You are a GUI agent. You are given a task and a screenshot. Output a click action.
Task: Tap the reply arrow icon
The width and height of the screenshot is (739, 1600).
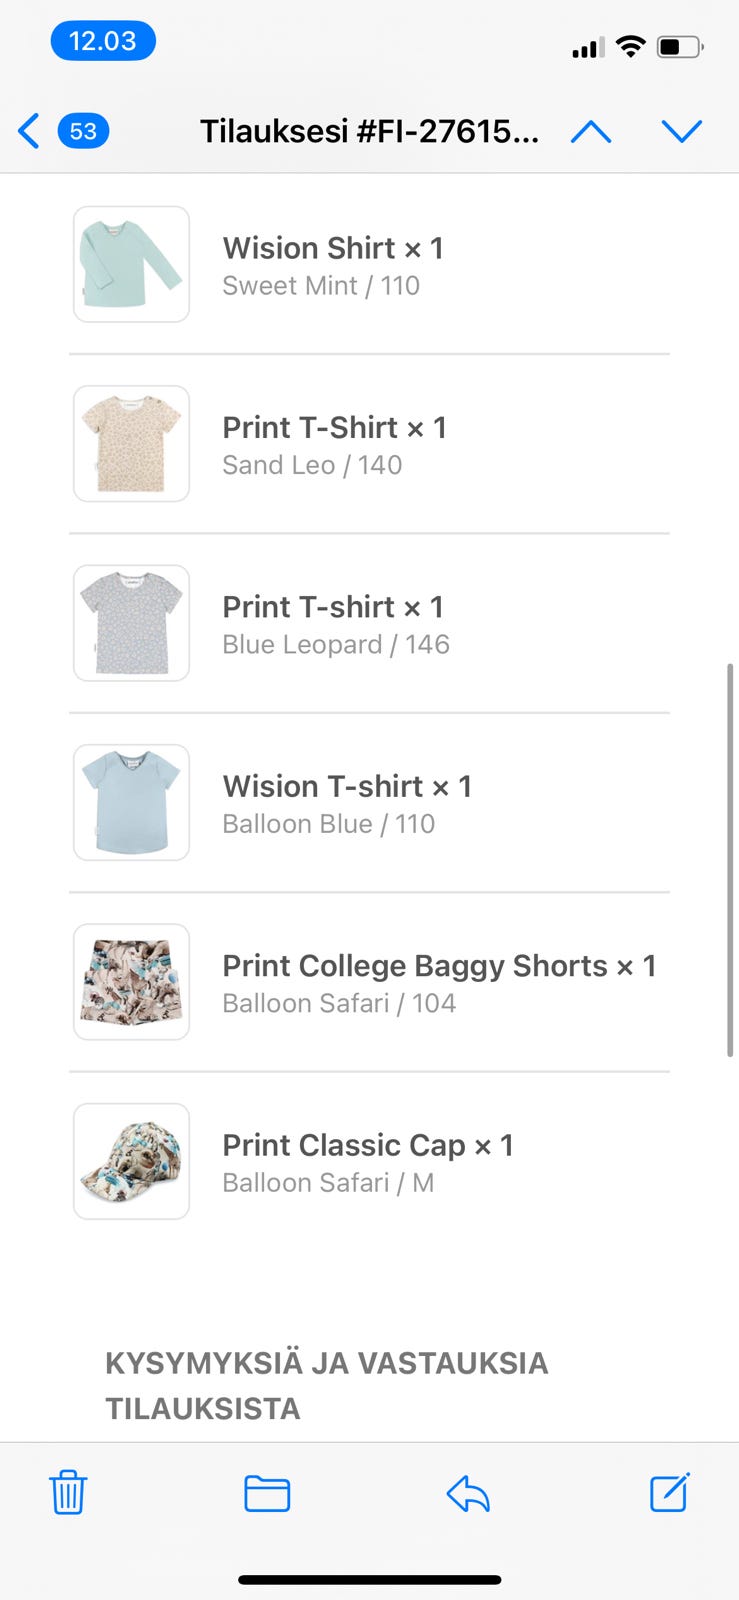click(468, 1494)
